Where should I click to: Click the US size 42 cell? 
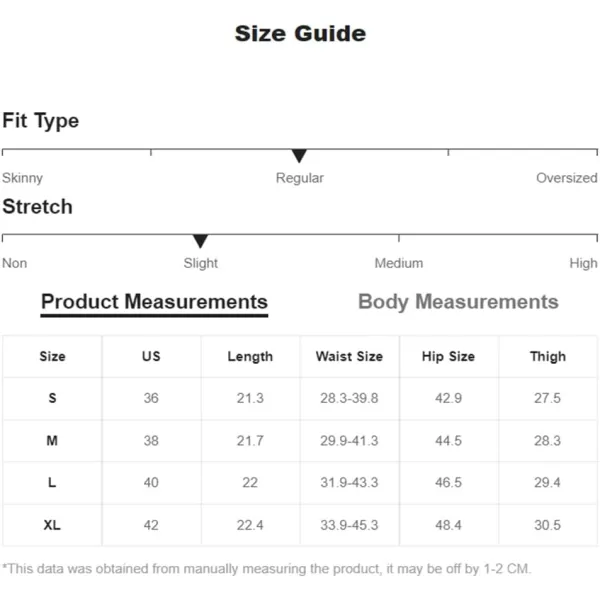click(x=151, y=525)
